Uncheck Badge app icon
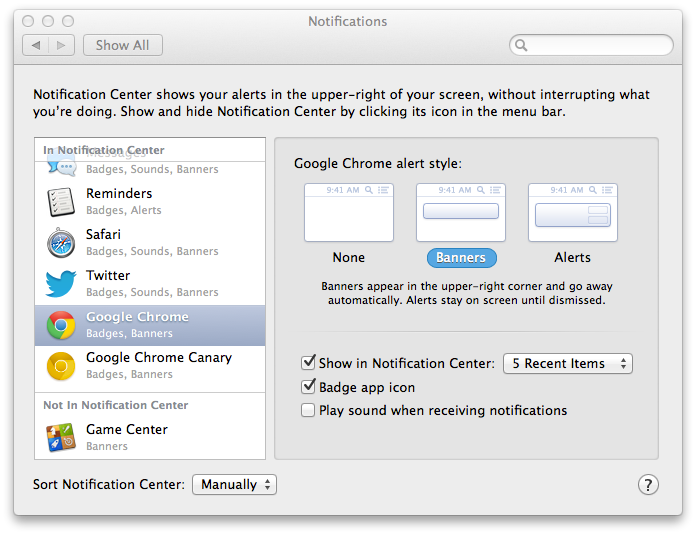Screen dimensions: 696x535 308,386
